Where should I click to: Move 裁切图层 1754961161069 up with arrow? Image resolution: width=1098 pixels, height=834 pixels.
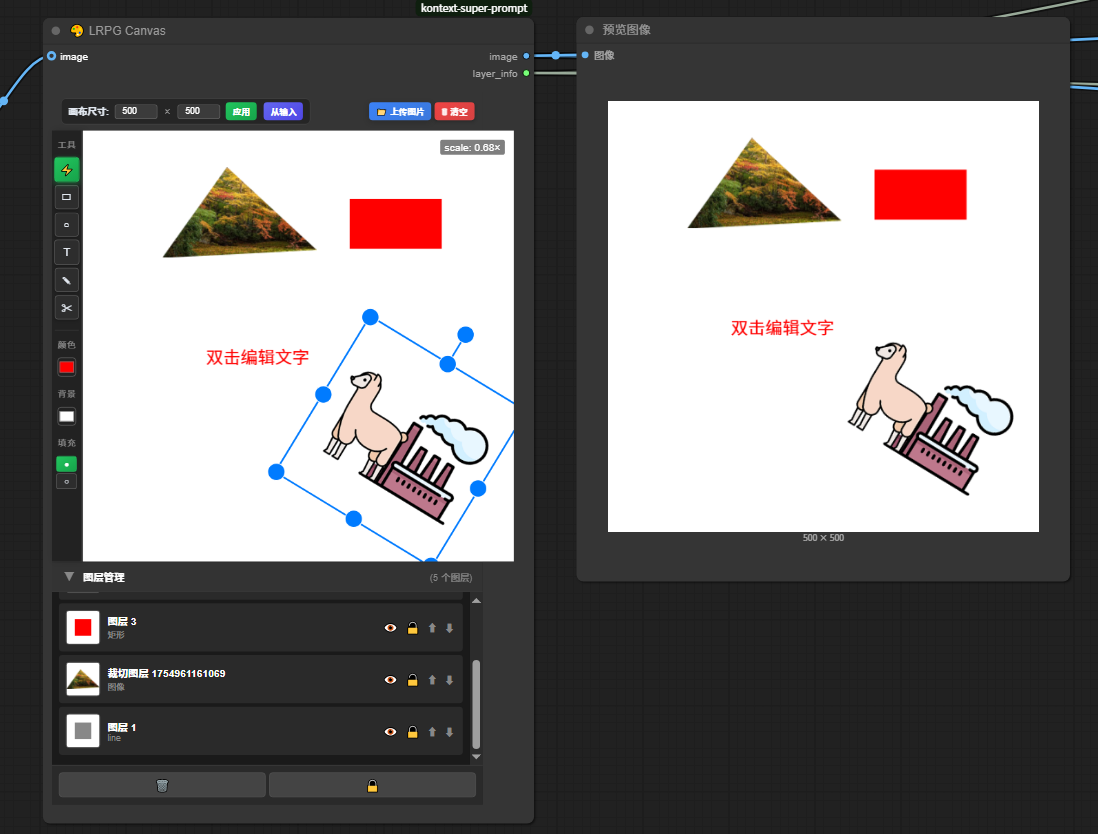tap(432, 680)
